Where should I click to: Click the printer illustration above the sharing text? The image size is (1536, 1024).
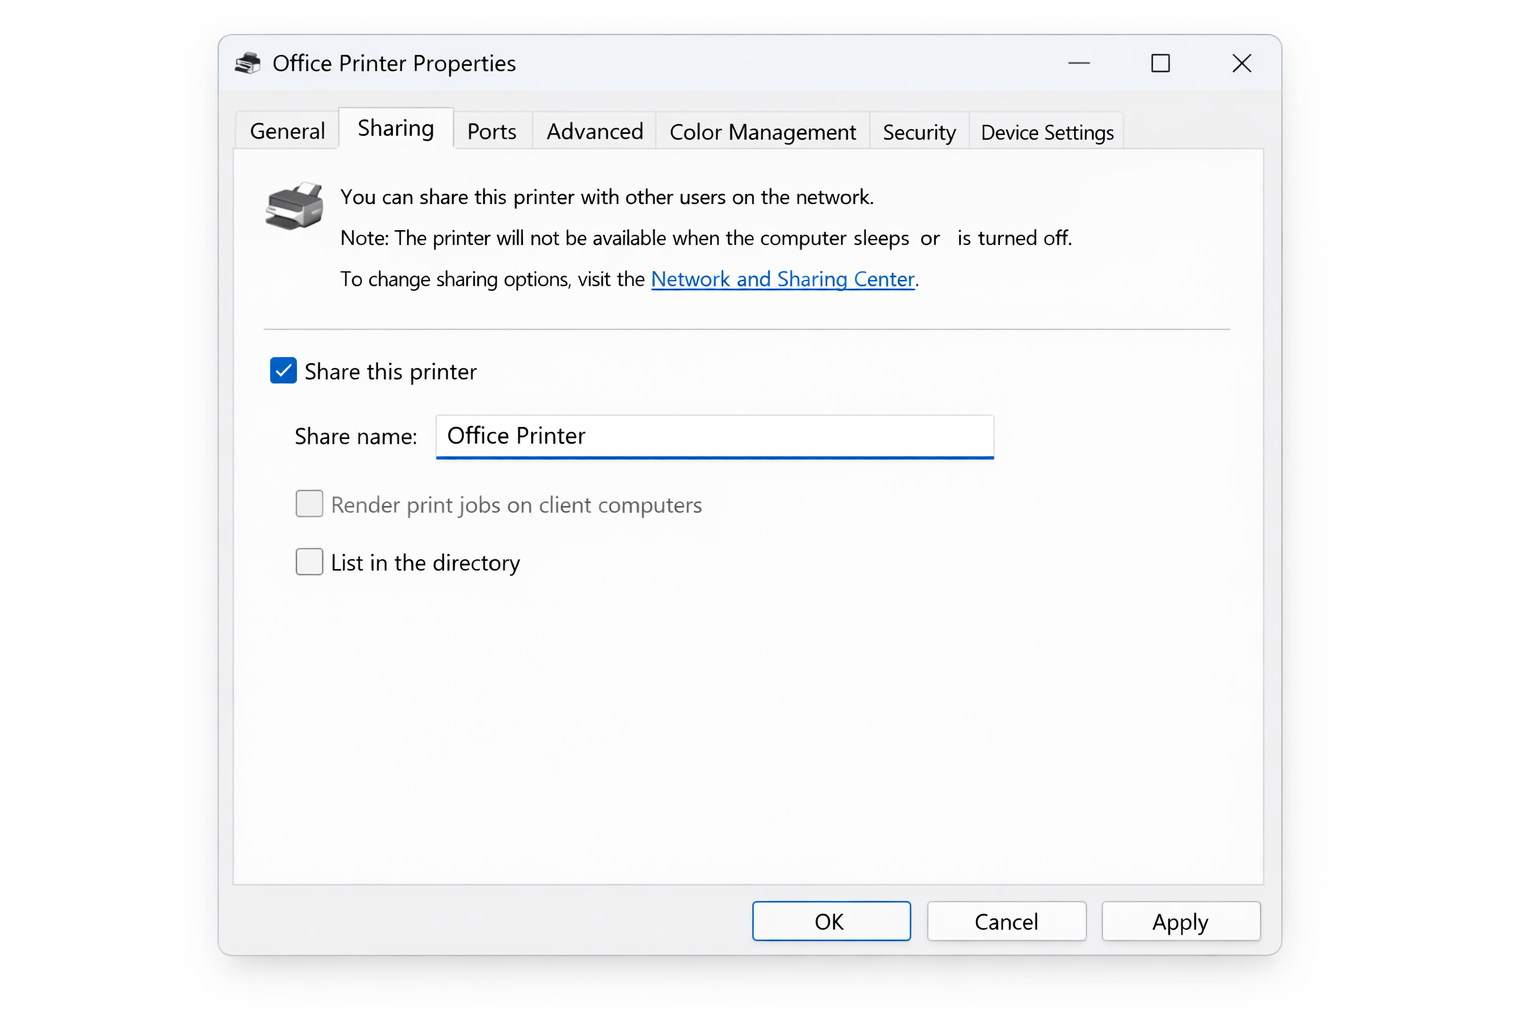click(293, 206)
